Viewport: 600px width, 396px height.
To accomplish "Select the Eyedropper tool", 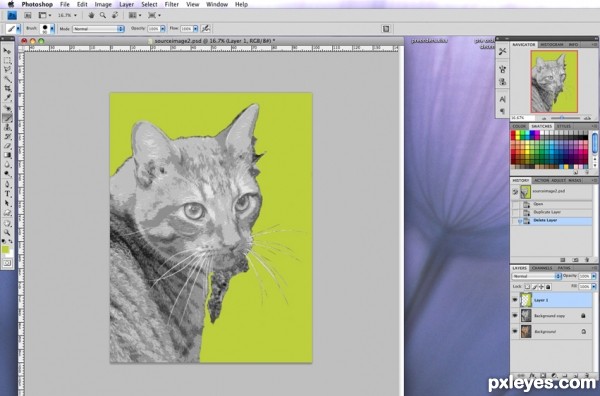I will click(x=7, y=98).
